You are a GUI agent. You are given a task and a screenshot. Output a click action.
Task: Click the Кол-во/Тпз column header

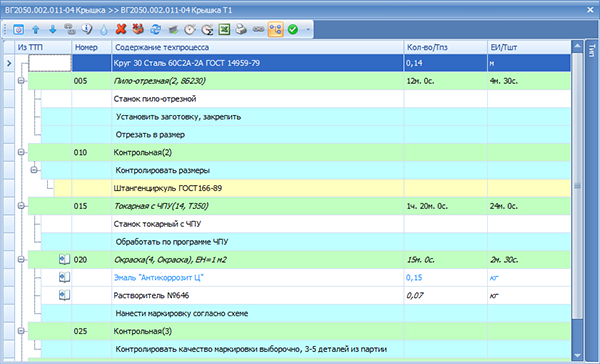click(x=445, y=47)
